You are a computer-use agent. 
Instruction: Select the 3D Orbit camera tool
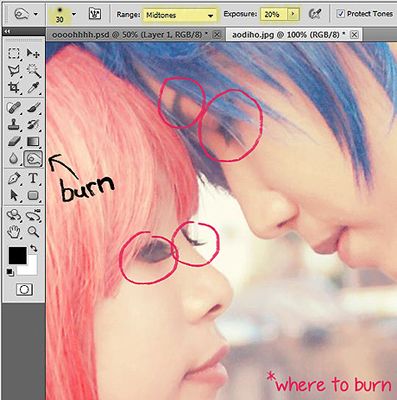33,215
